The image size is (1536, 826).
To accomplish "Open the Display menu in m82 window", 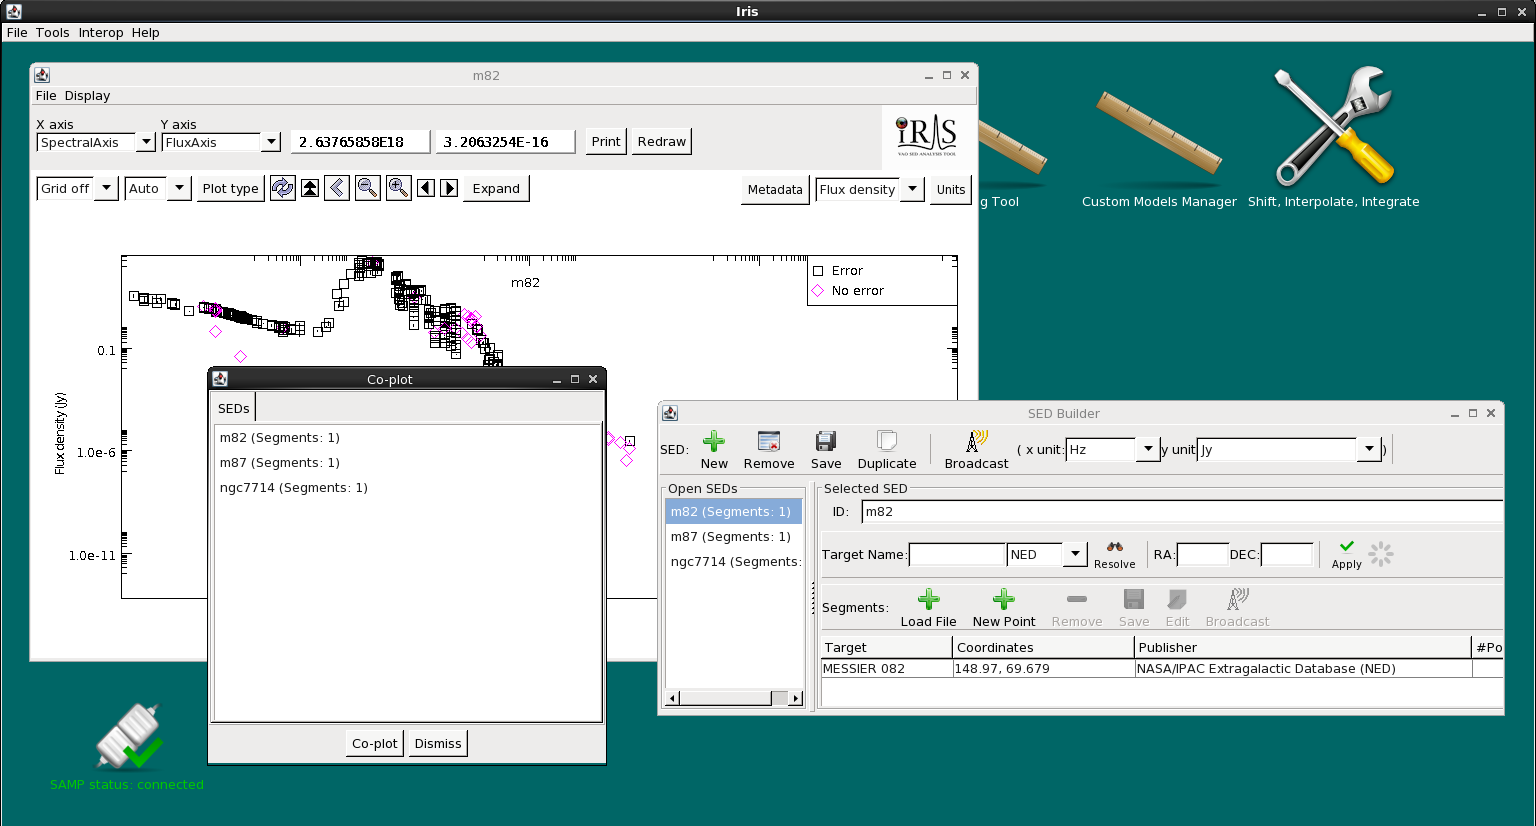I will (x=88, y=95).
